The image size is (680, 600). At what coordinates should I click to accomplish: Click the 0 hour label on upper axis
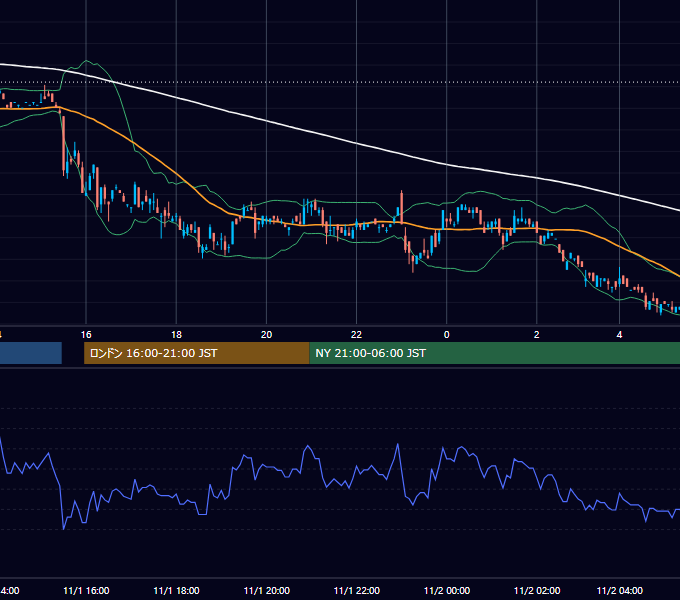pyautogui.click(x=446, y=334)
